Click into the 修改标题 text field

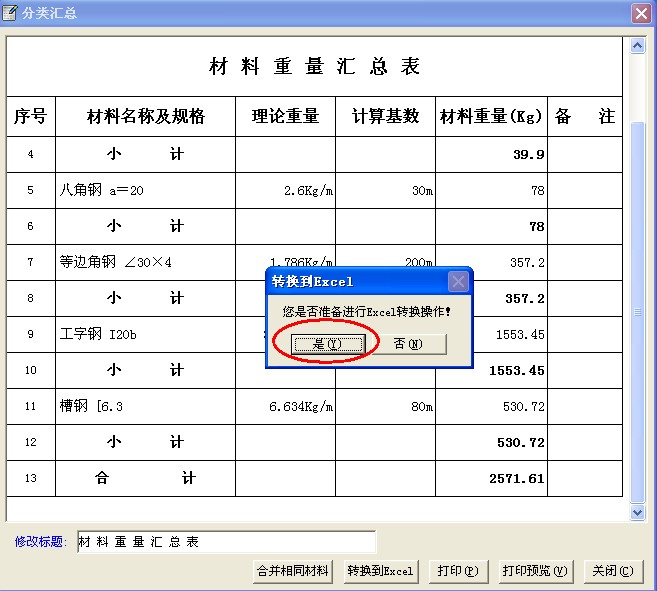click(x=225, y=542)
